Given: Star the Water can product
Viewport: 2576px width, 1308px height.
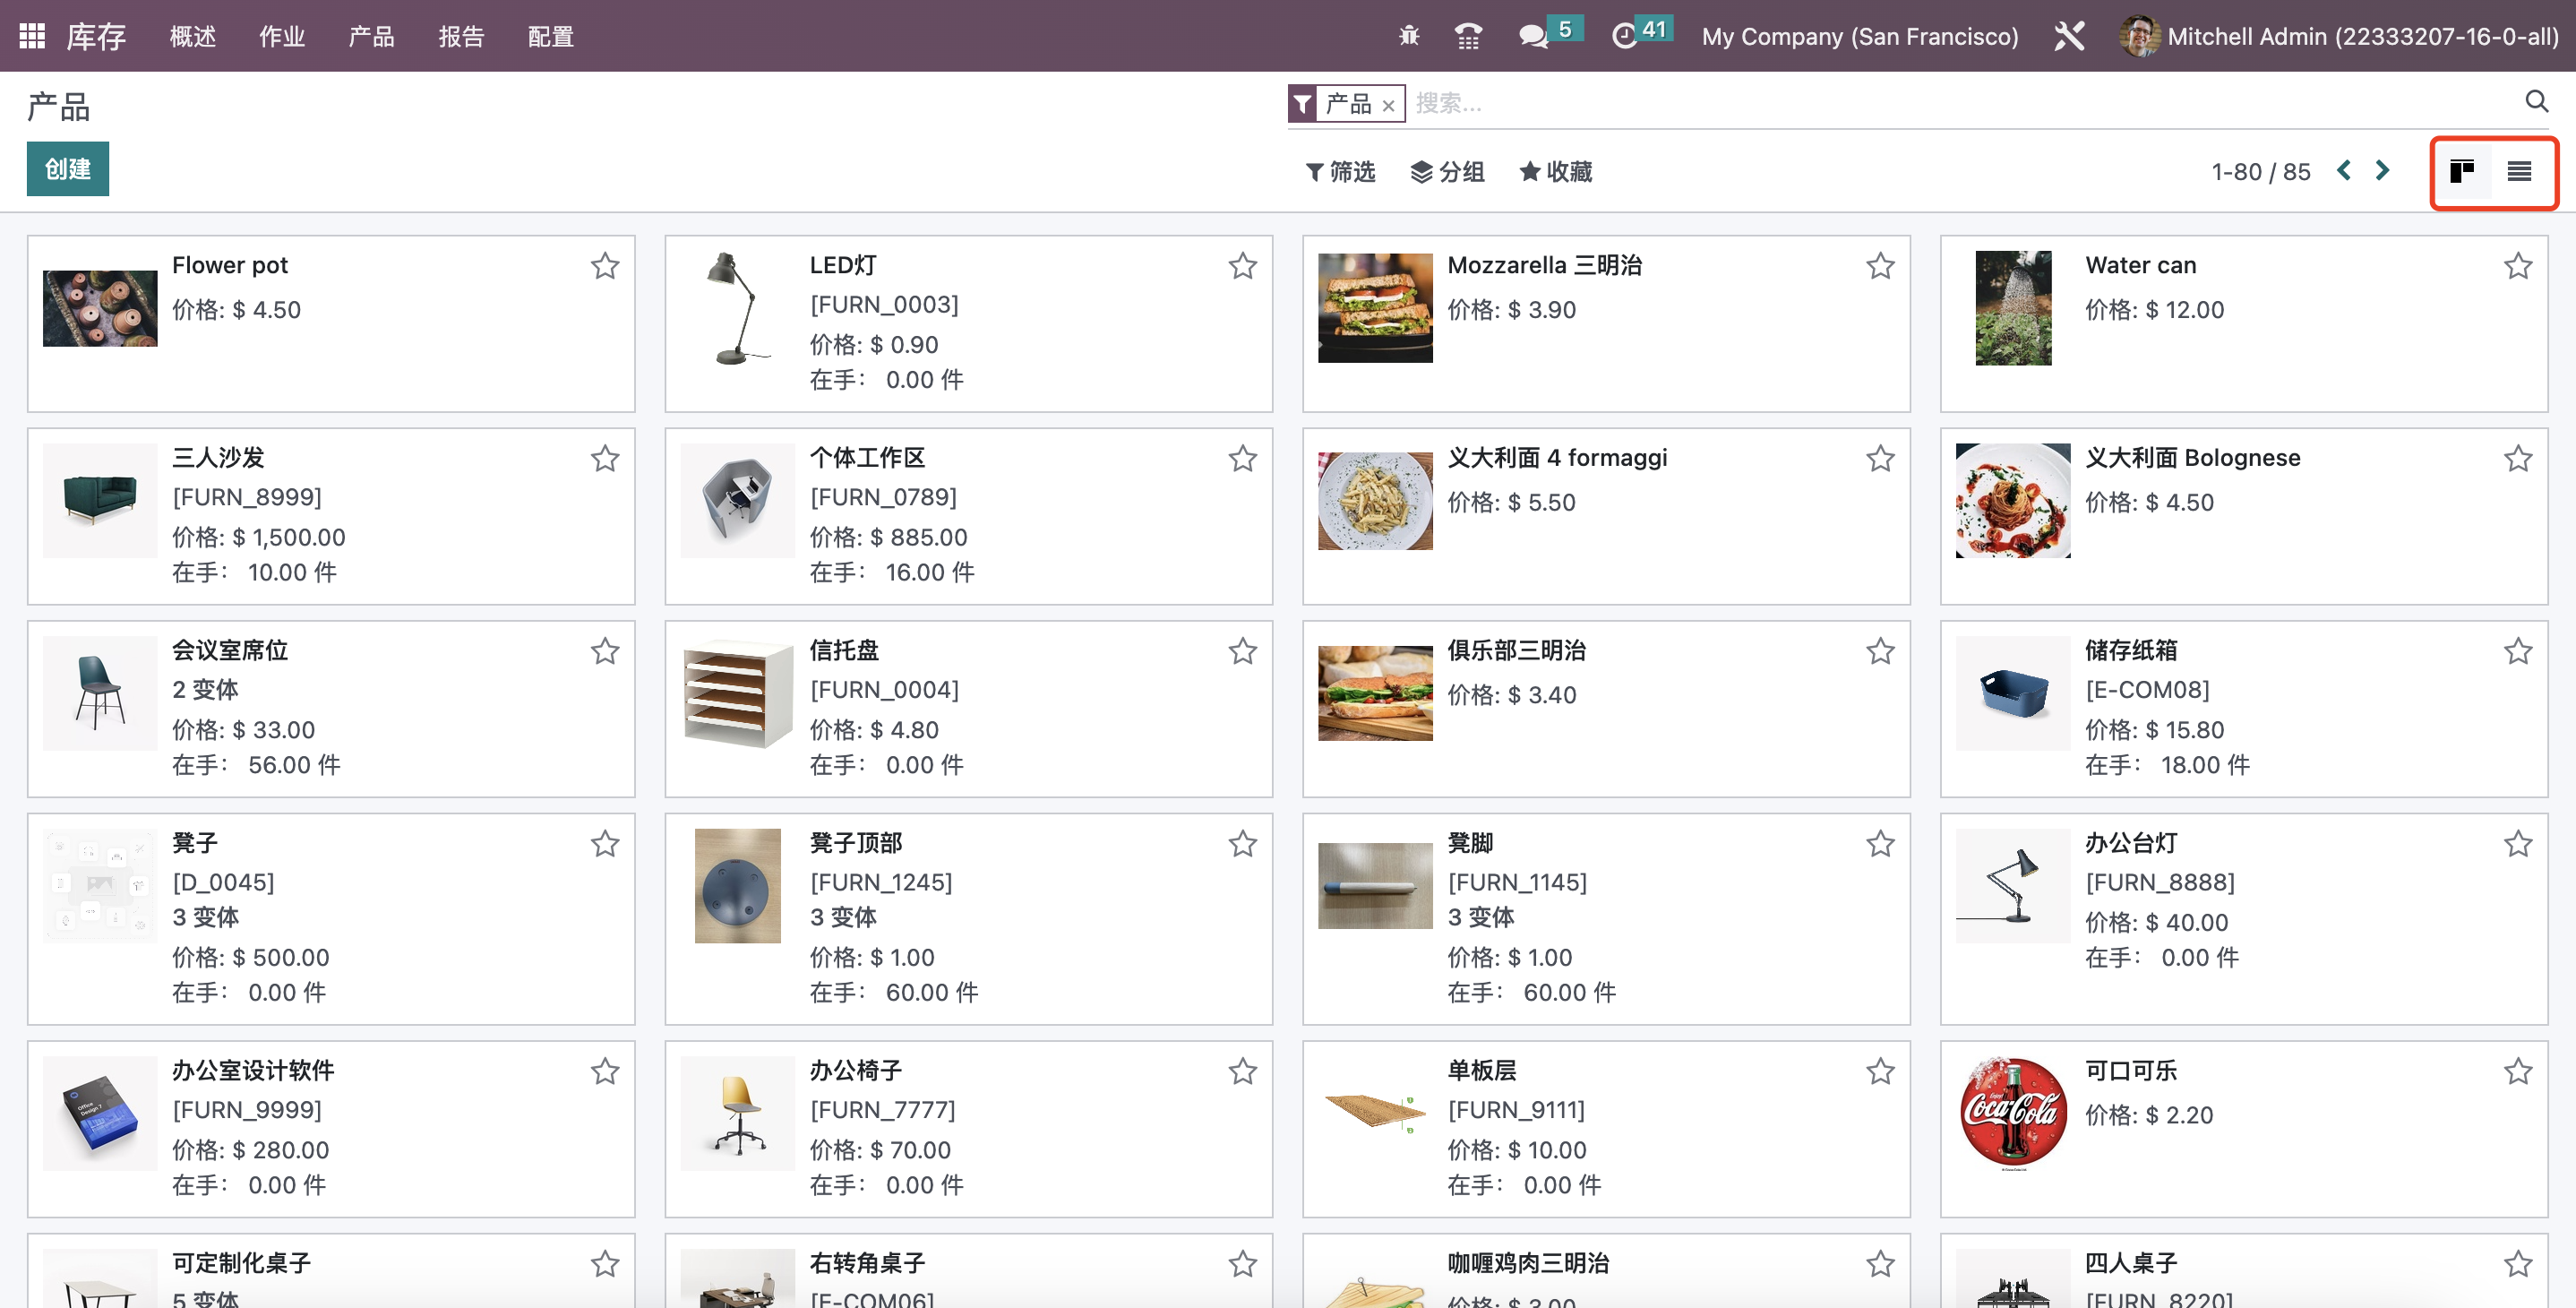Looking at the screenshot, I should pyautogui.click(x=2518, y=266).
